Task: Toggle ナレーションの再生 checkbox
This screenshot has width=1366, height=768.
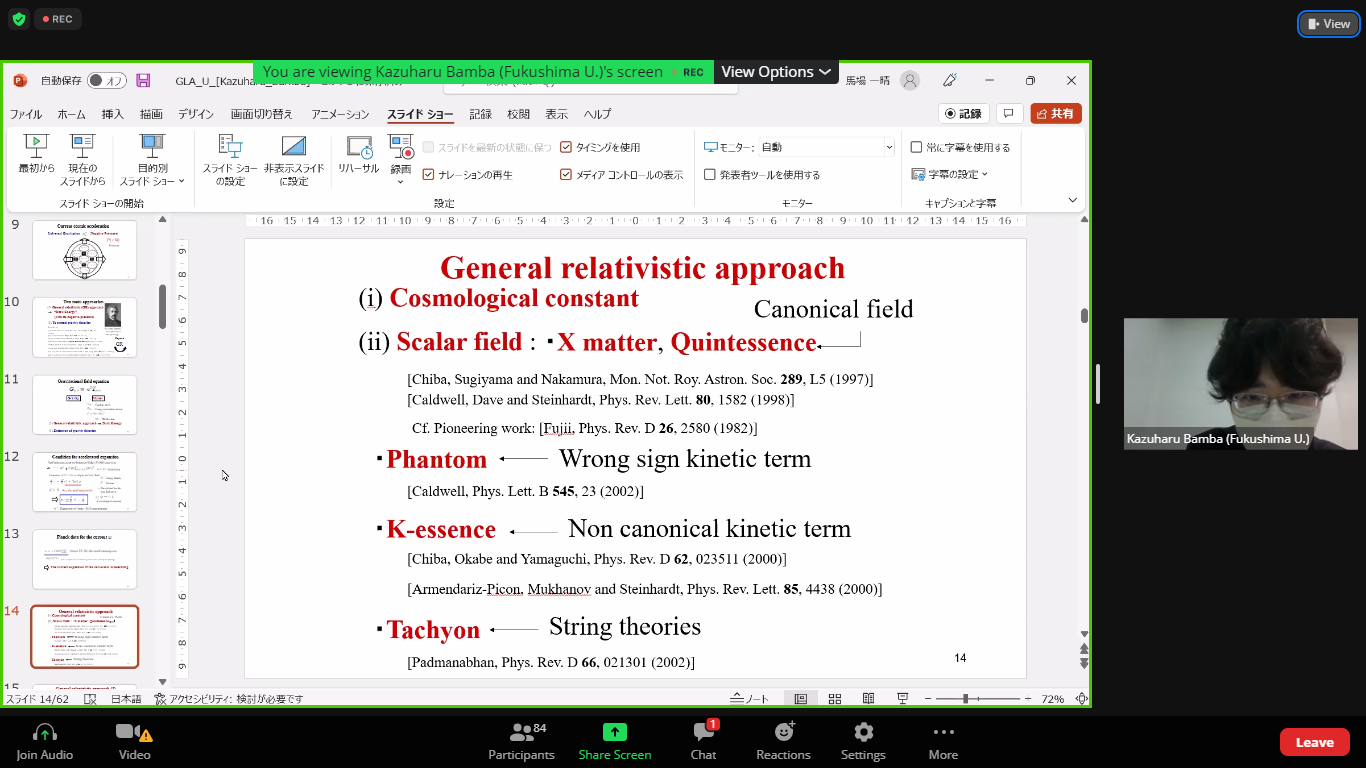Action: point(428,175)
